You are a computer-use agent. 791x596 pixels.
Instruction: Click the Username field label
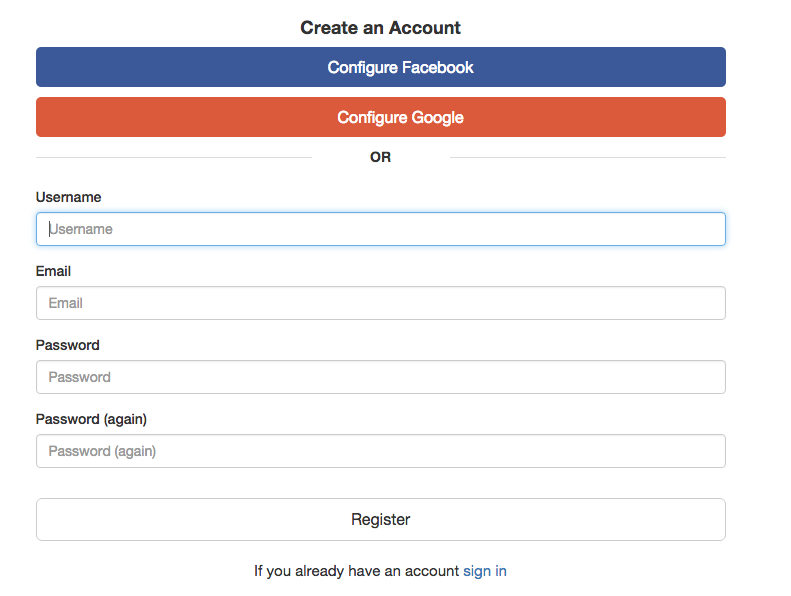69,197
